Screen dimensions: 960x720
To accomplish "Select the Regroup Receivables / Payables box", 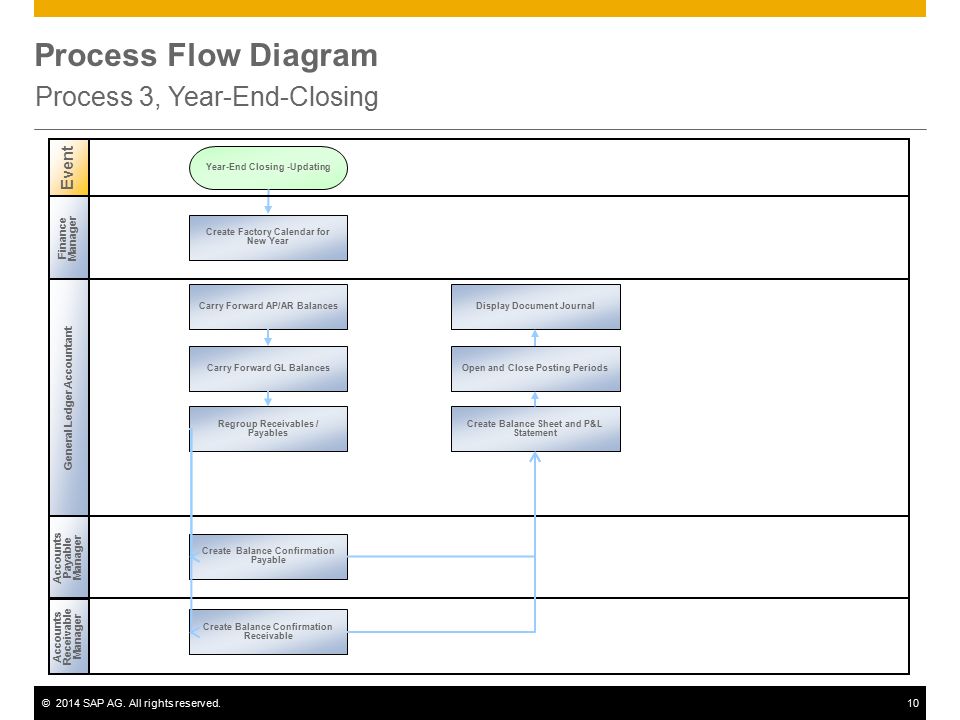I will 268,429.
